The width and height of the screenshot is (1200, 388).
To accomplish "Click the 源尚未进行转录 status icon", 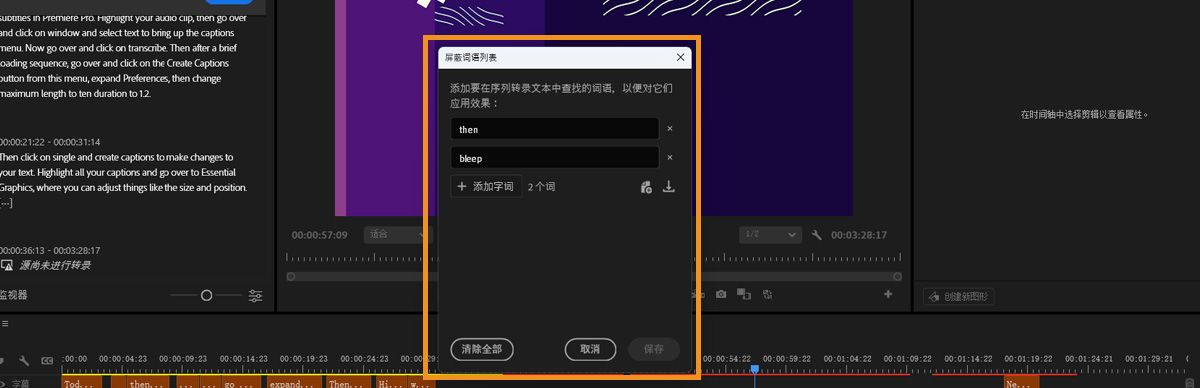I will pos(7,265).
